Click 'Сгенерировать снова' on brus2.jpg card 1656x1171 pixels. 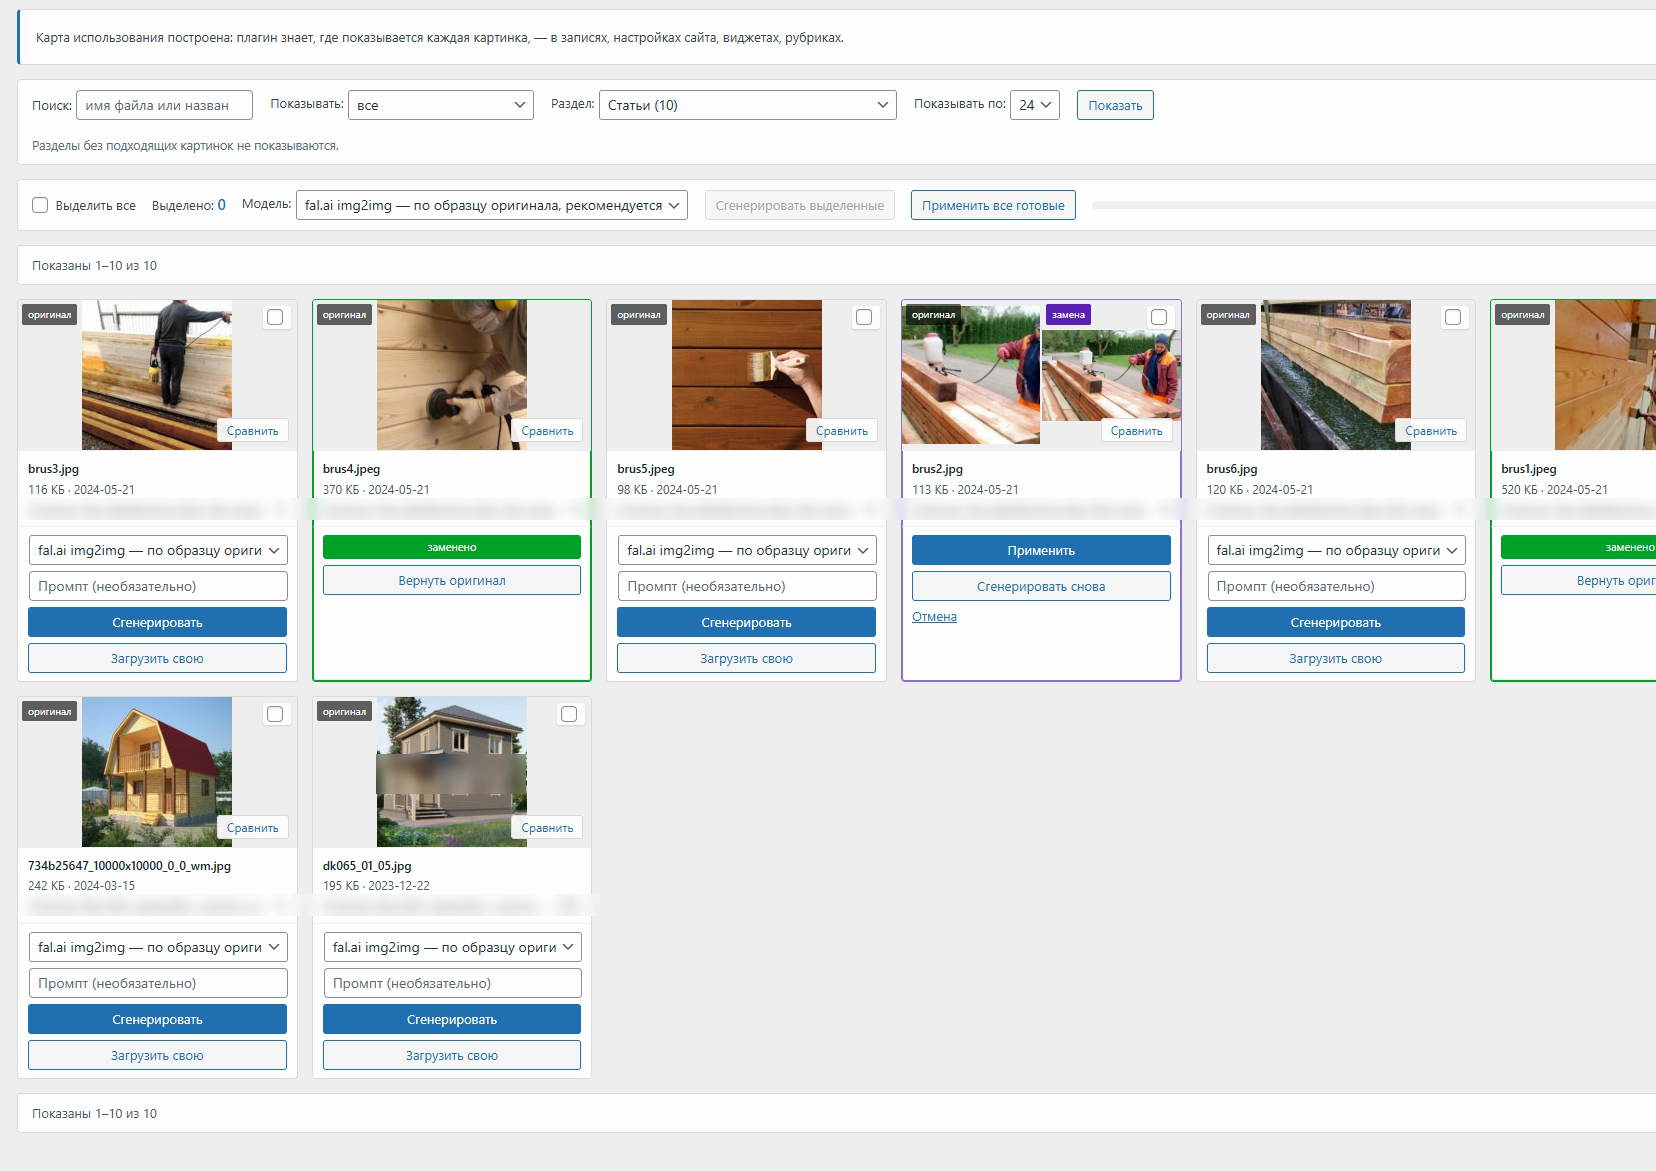[1041, 586]
